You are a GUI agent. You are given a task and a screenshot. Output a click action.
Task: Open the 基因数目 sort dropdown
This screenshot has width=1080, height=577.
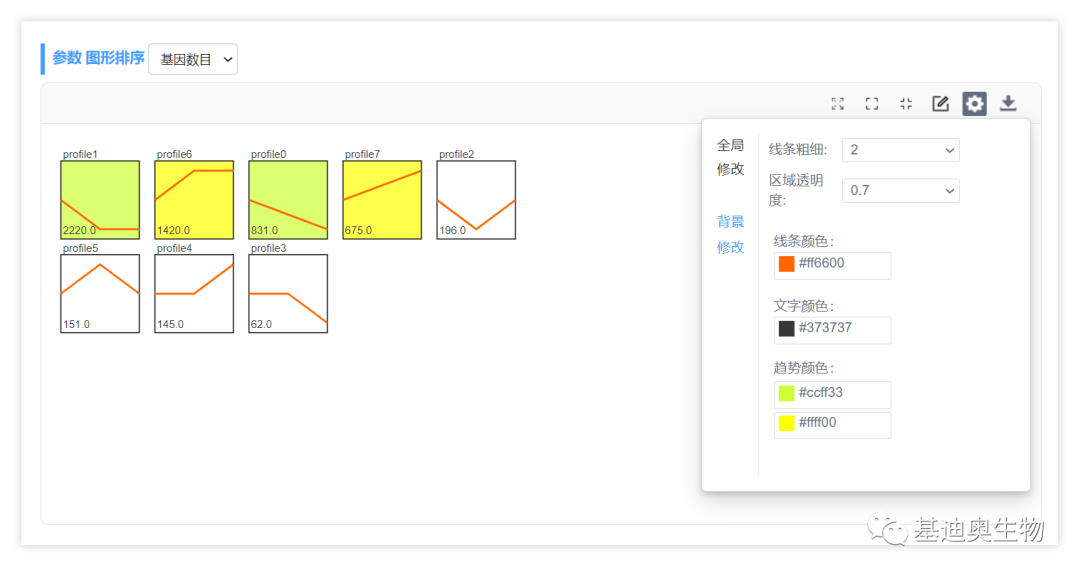[x=193, y=60]
